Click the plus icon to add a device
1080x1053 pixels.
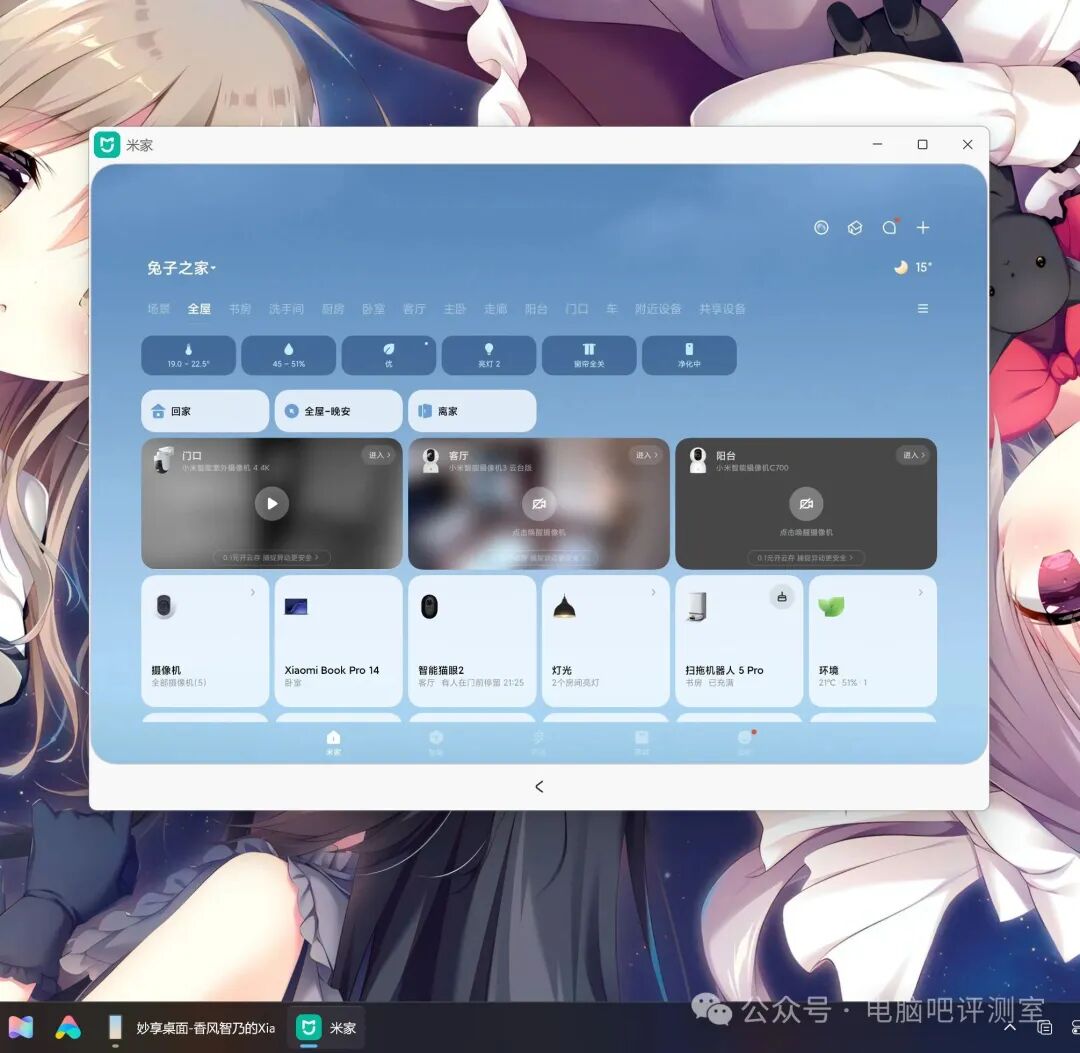[922, 228]
